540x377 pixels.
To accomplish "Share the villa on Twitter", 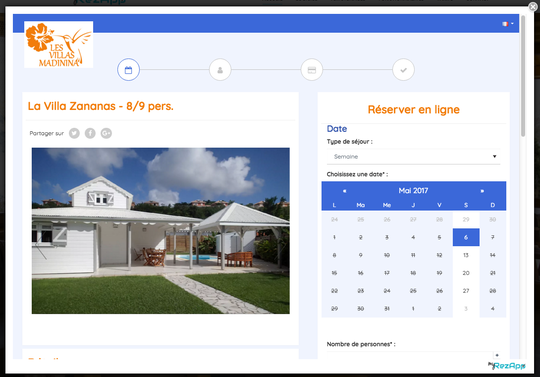I will pos(74,133).
